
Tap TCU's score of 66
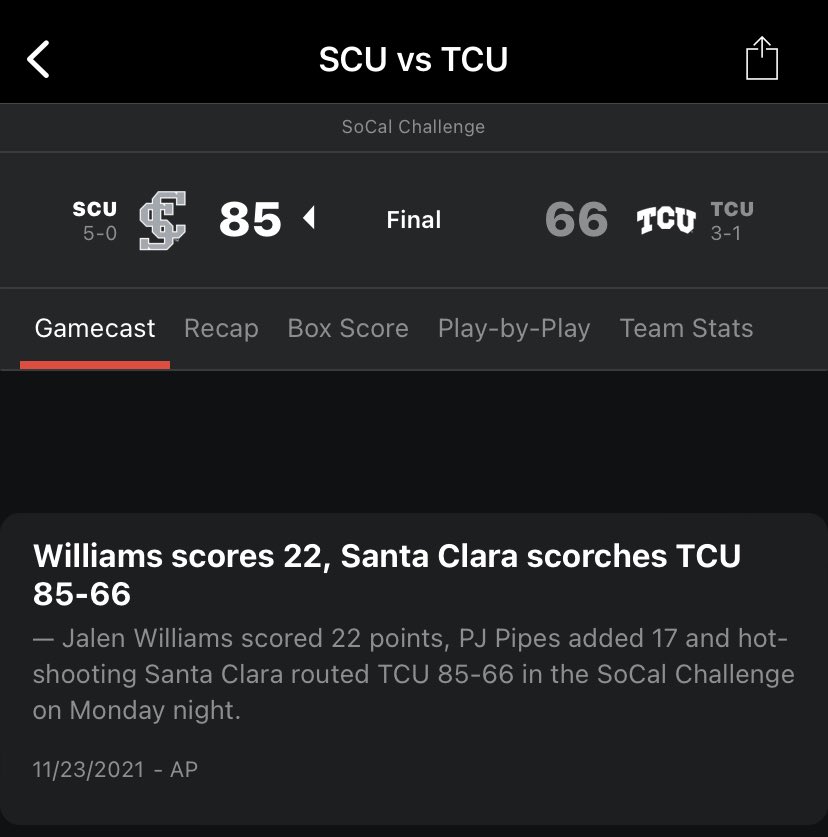(x=577, y=220)
